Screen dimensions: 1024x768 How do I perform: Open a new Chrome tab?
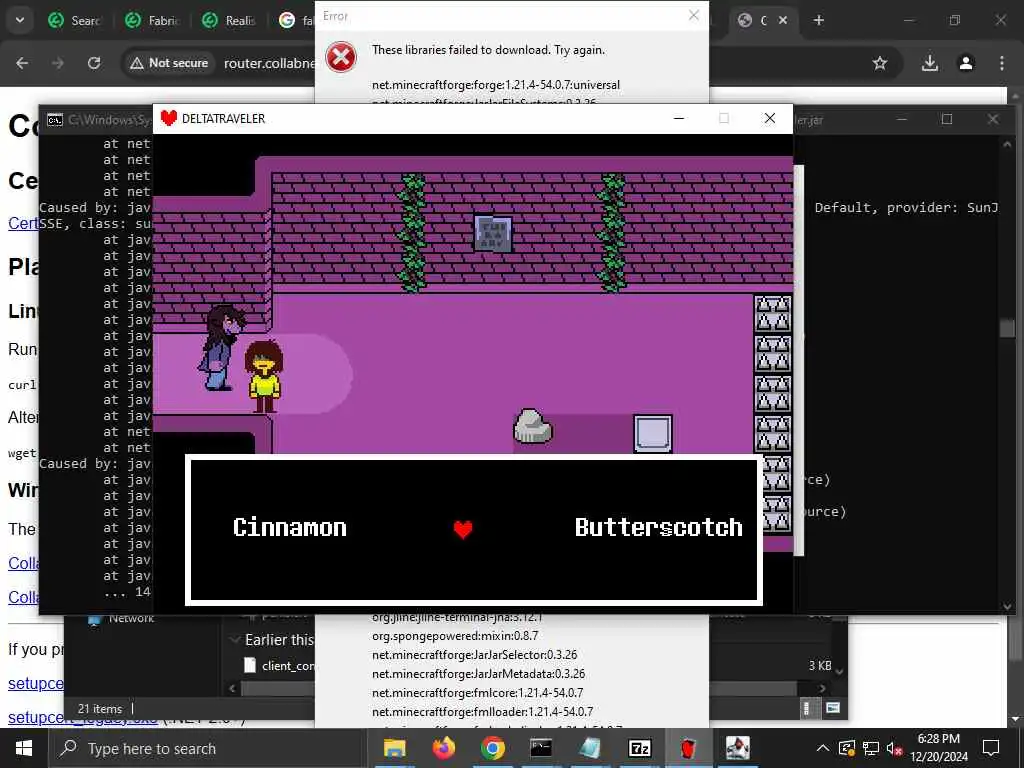pyautogui.click(x=819, y=20)
